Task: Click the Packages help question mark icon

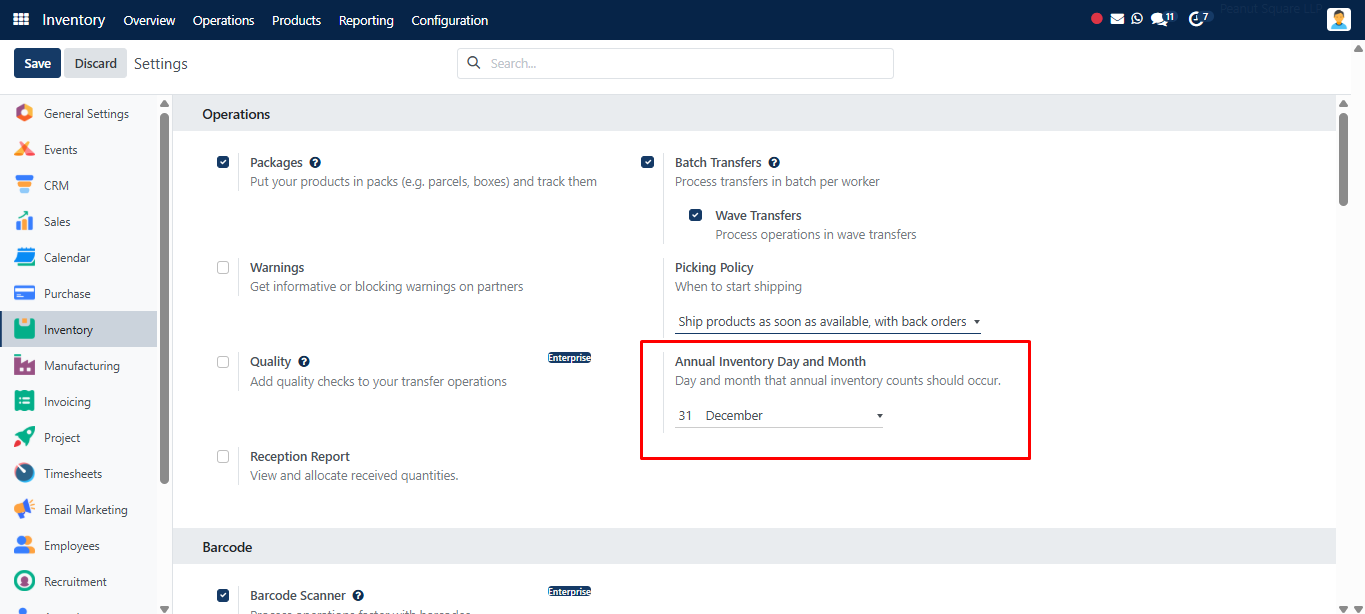Action: click(x=315, y=163)
